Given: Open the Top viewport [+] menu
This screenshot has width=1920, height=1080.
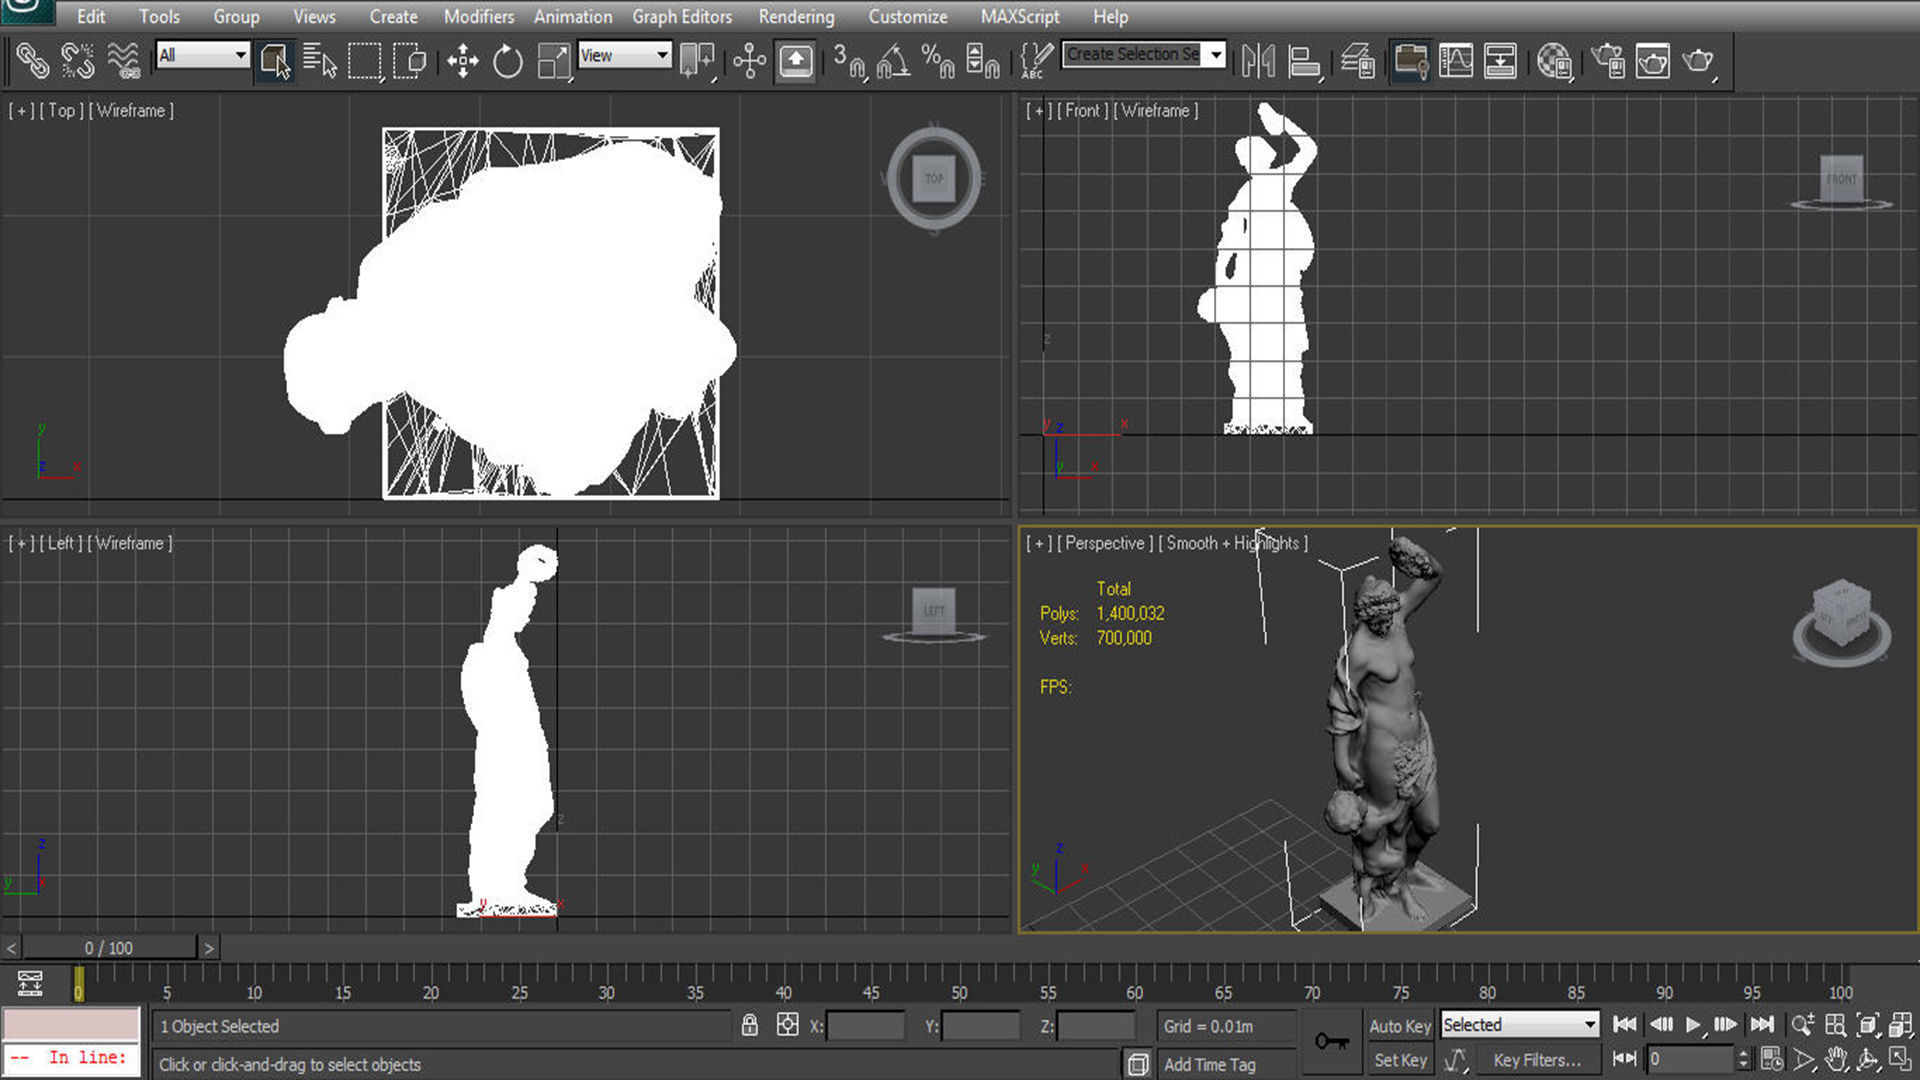Looking at the screenshot, I should click(21, 111).
